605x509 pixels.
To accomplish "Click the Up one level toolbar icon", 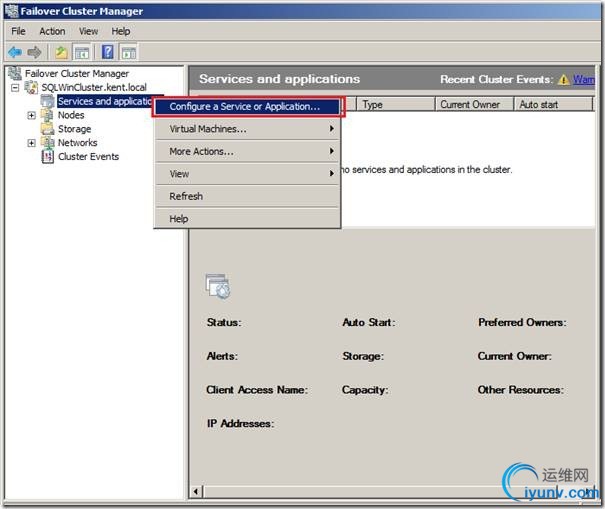I will (61, 52).
